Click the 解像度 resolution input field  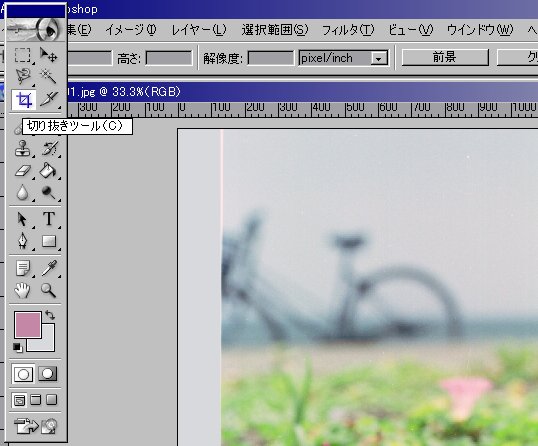(271, 58)
